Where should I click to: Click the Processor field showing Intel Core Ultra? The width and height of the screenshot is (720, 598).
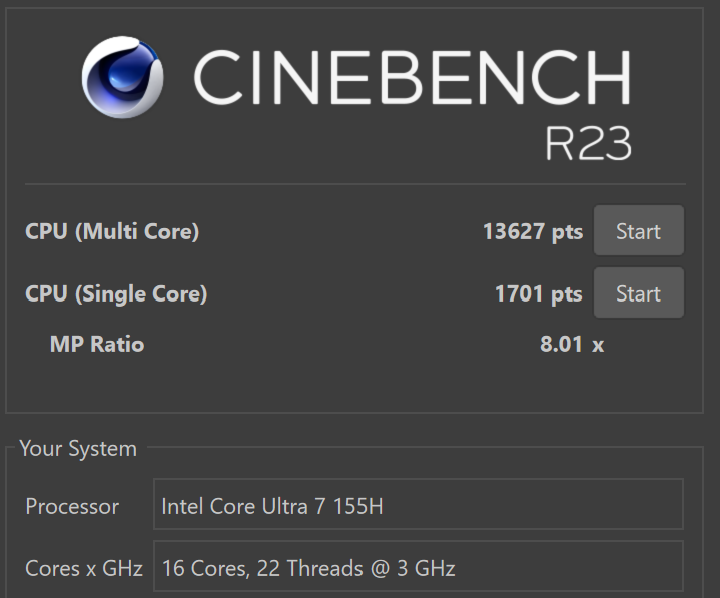click(418, 506)
